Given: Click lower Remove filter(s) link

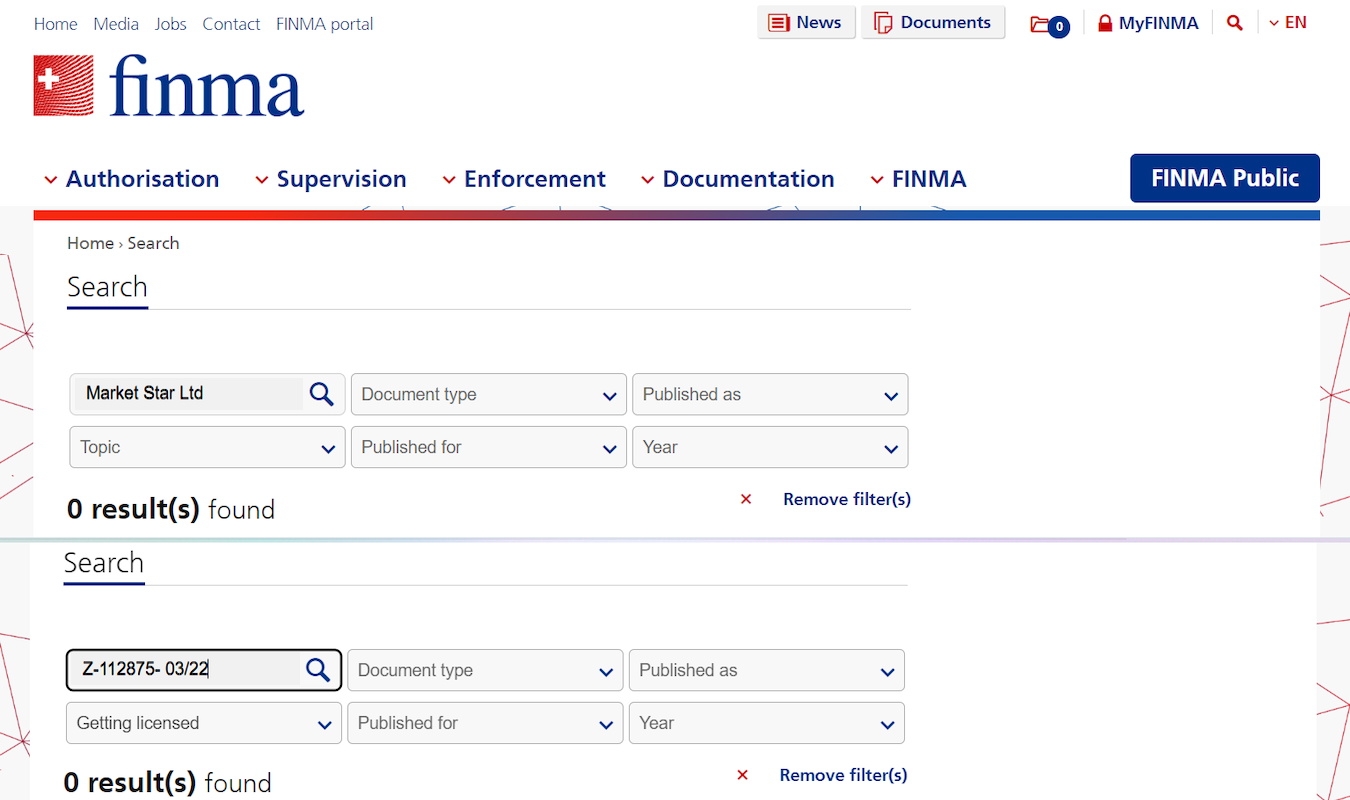Looking at the screenshot, I should [843, 775].
